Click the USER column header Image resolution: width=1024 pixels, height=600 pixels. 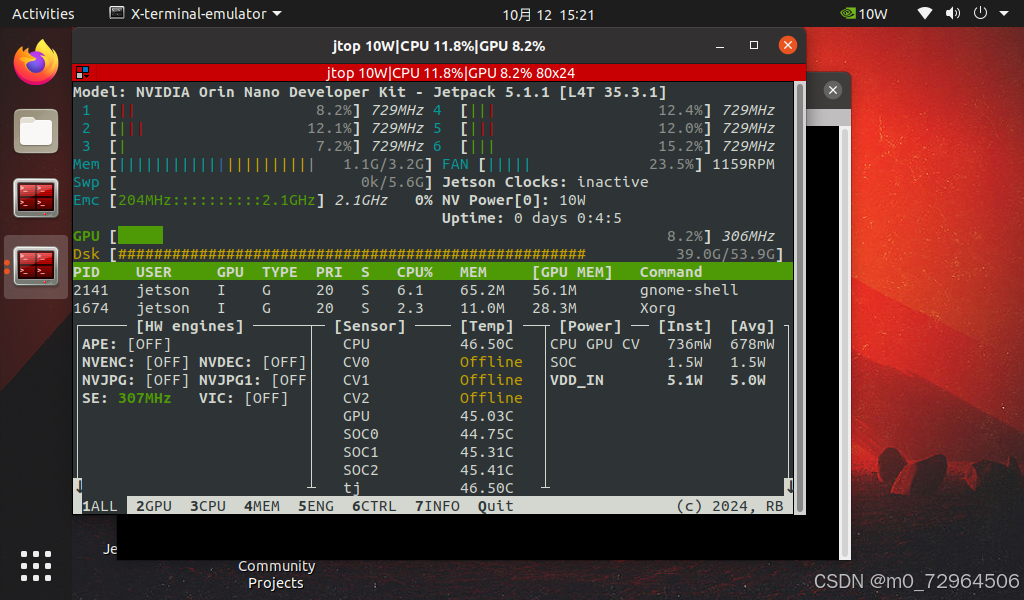point(153,272)
